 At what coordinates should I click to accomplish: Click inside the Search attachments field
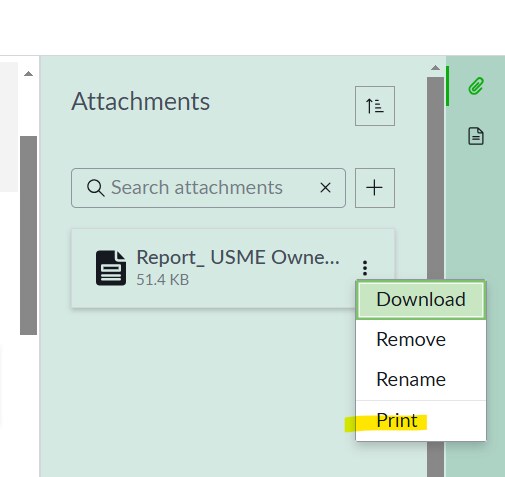coord(208,188)
